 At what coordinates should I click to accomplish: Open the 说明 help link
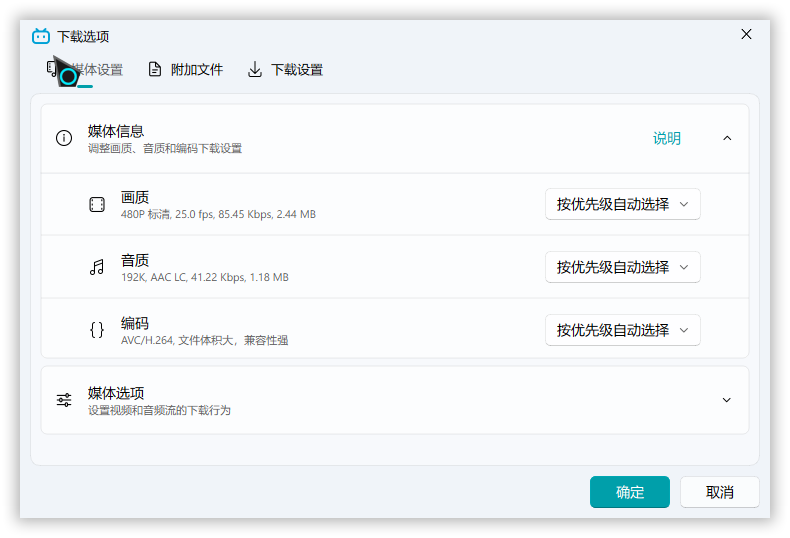666,139
